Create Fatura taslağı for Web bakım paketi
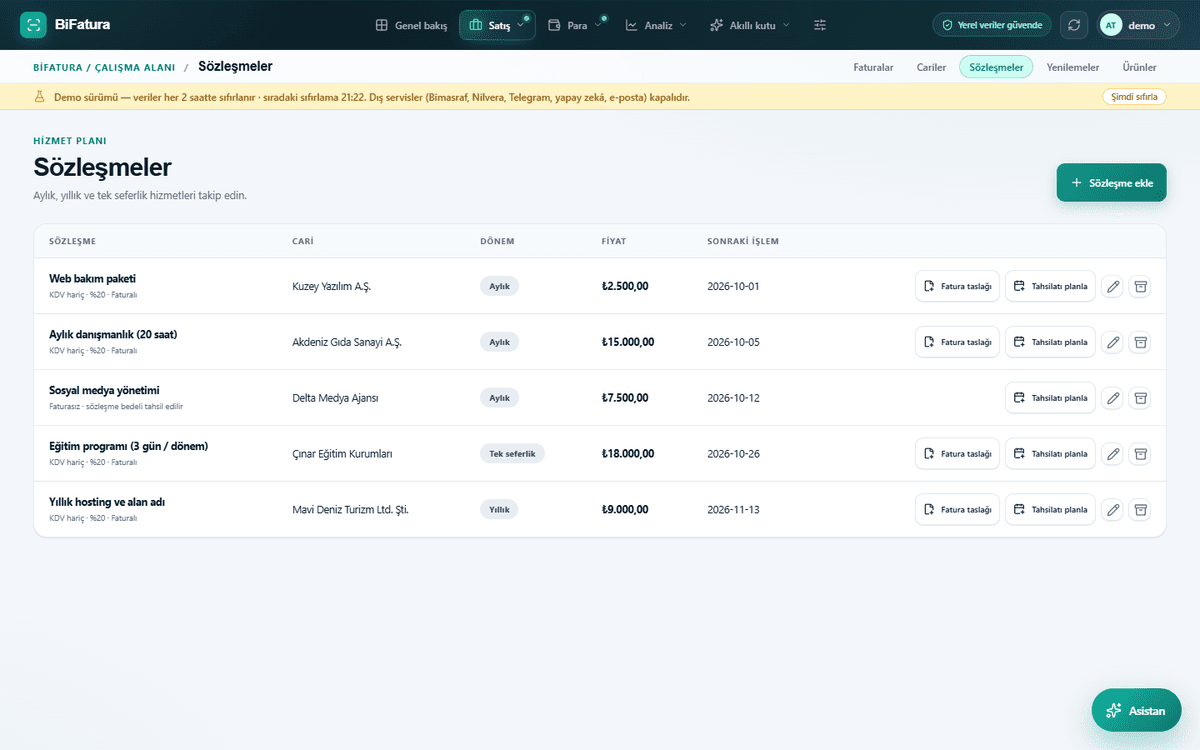Image resolution: width=1200 pixels, height=750 pixels. pos(957,286)
